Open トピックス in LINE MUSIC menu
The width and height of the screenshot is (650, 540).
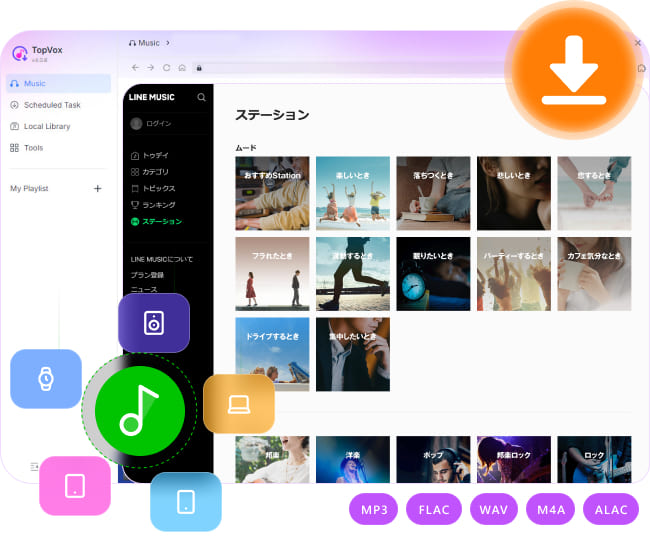point(153,188)
